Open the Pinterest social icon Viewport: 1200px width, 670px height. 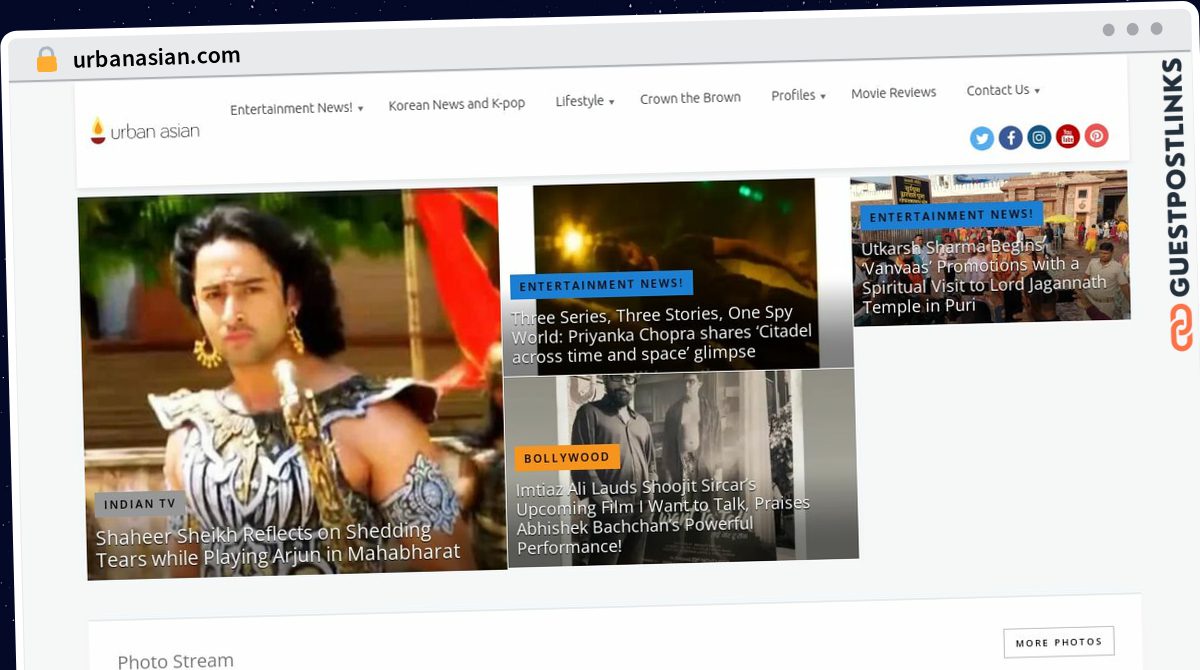pyautogui.click(x=1097, y=135)
